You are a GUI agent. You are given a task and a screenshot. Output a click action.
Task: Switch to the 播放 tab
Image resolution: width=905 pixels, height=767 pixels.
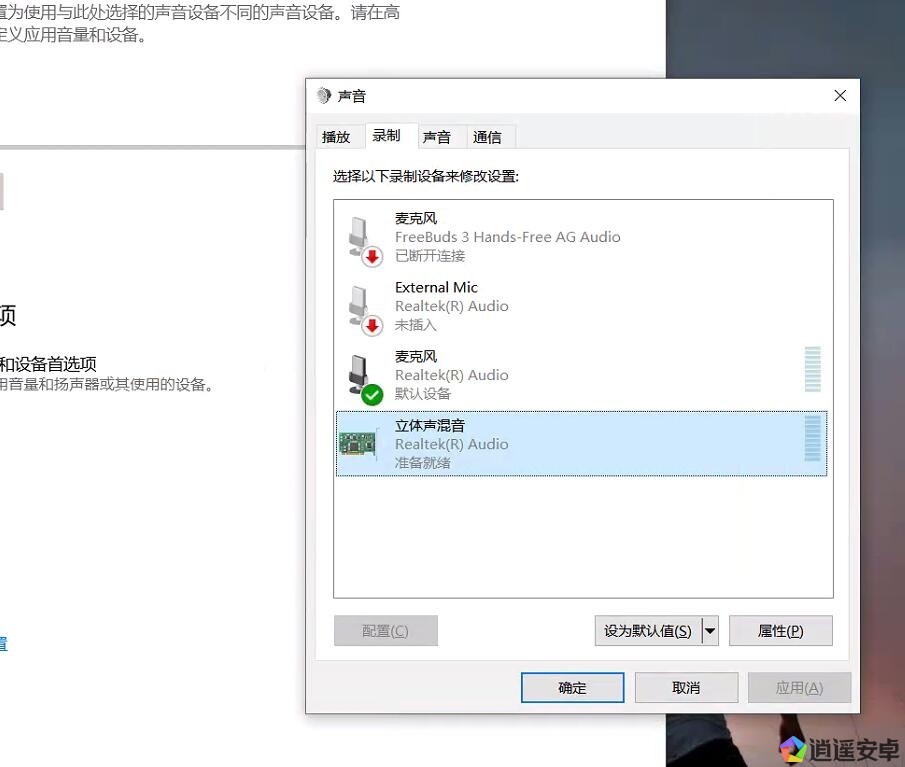click(x=336, y=137)
